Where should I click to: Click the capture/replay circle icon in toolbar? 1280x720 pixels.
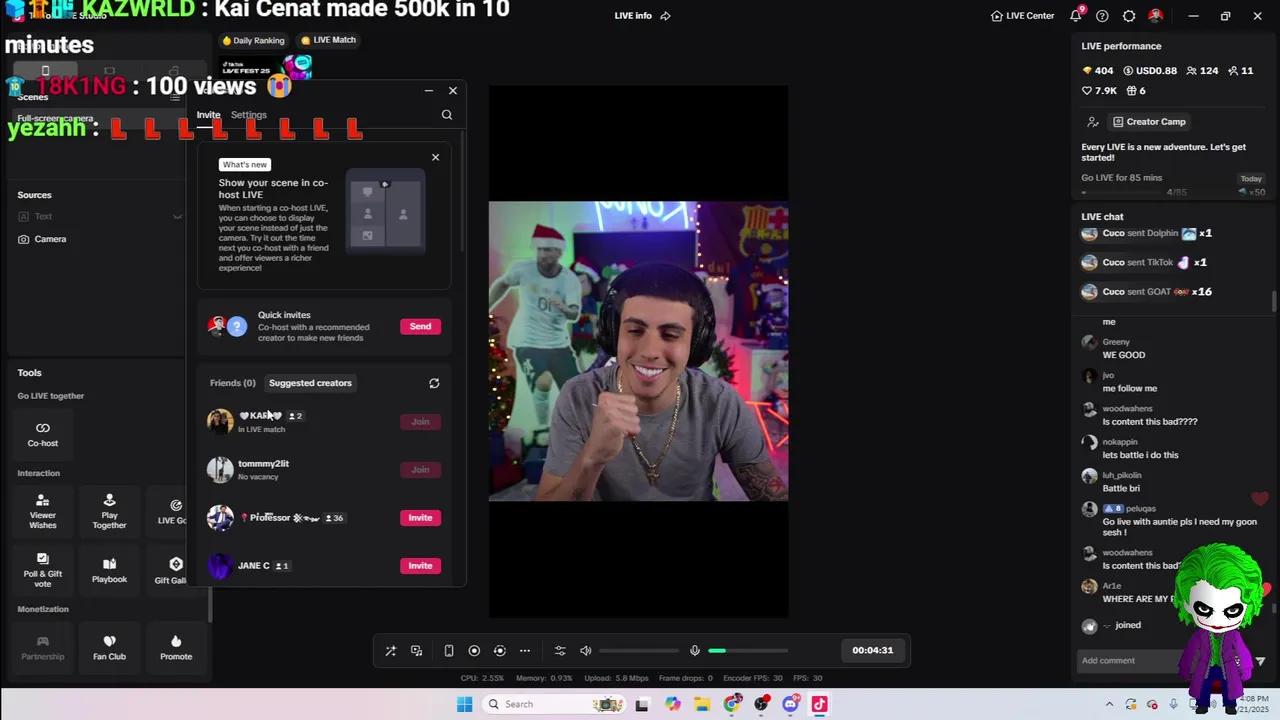point(500,650)
